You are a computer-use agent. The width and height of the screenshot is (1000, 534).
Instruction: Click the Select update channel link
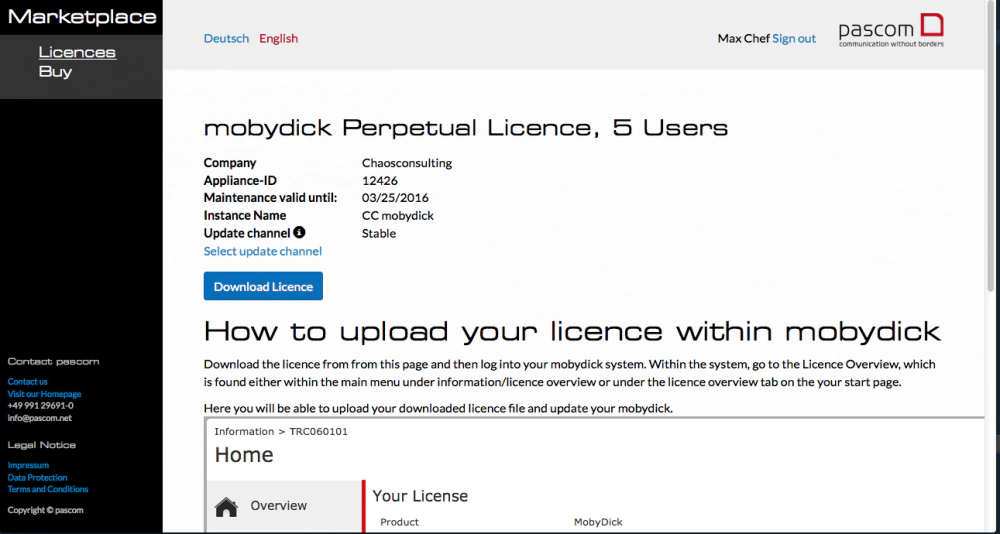point(263,251)
